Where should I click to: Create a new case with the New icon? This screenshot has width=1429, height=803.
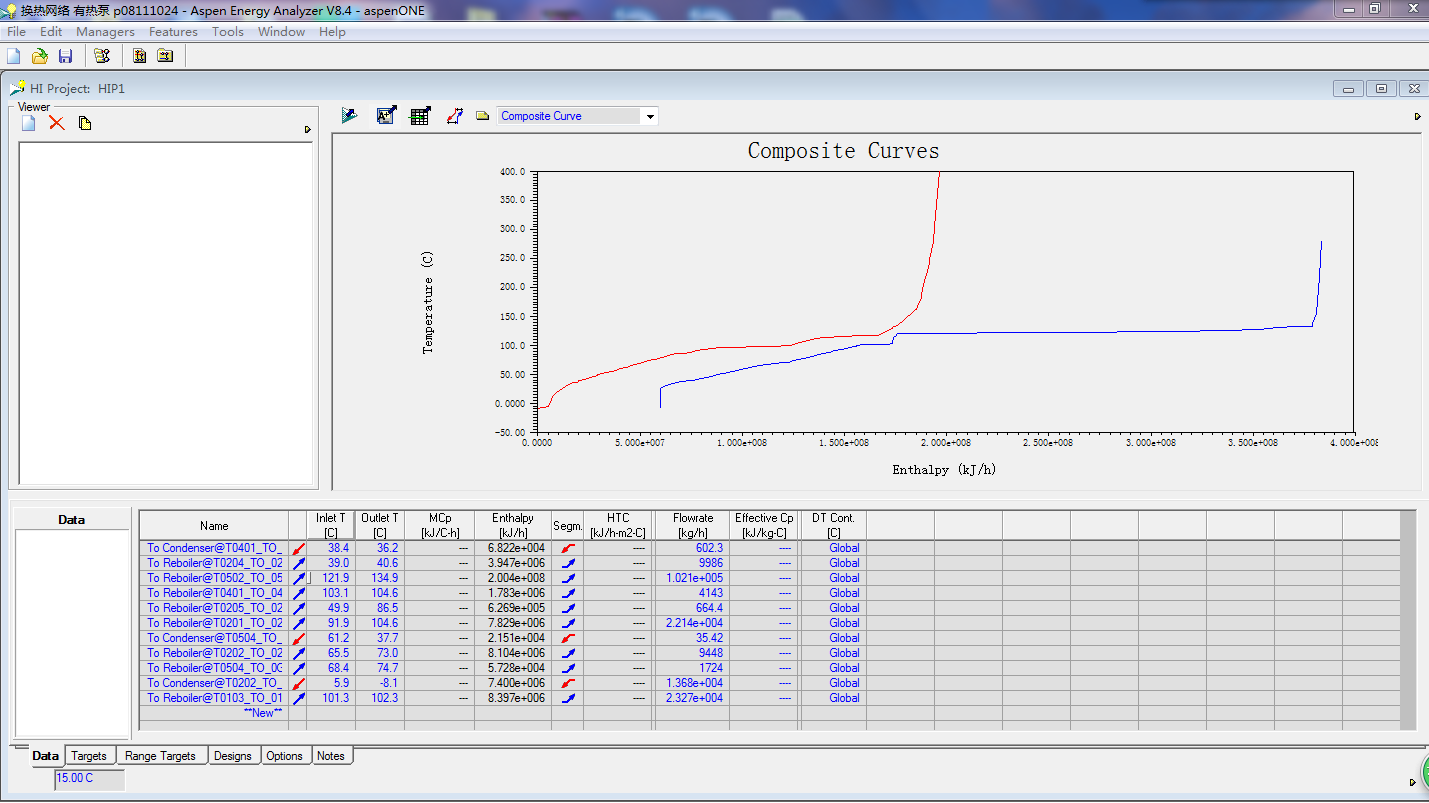pos(14,56)
